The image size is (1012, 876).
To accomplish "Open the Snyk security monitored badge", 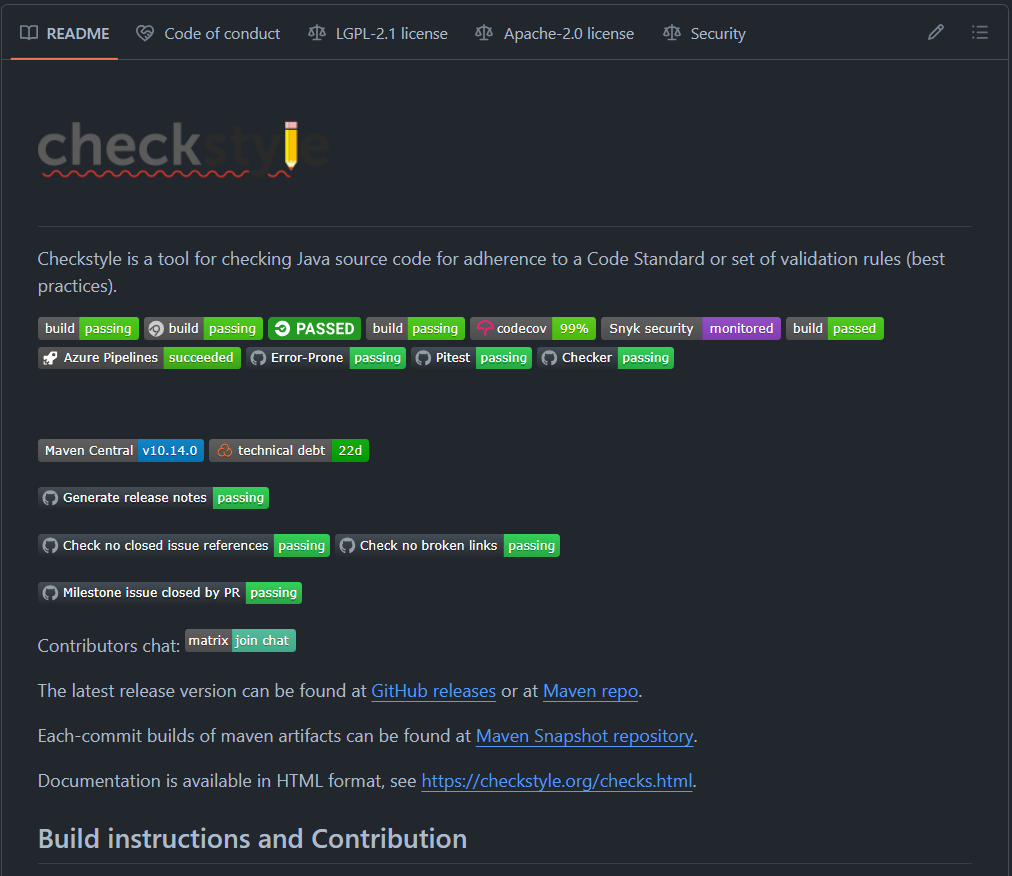I will (691, 329).
